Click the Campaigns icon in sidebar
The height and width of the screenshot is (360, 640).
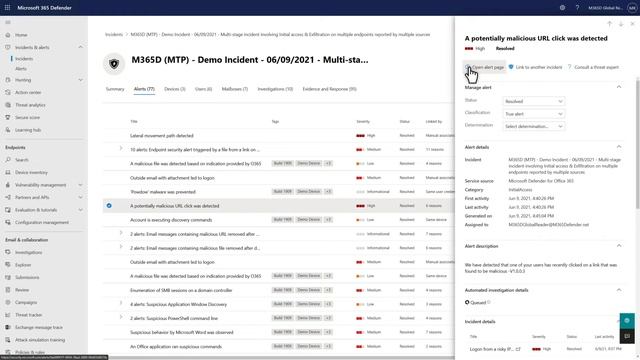[x=8, y=302]
